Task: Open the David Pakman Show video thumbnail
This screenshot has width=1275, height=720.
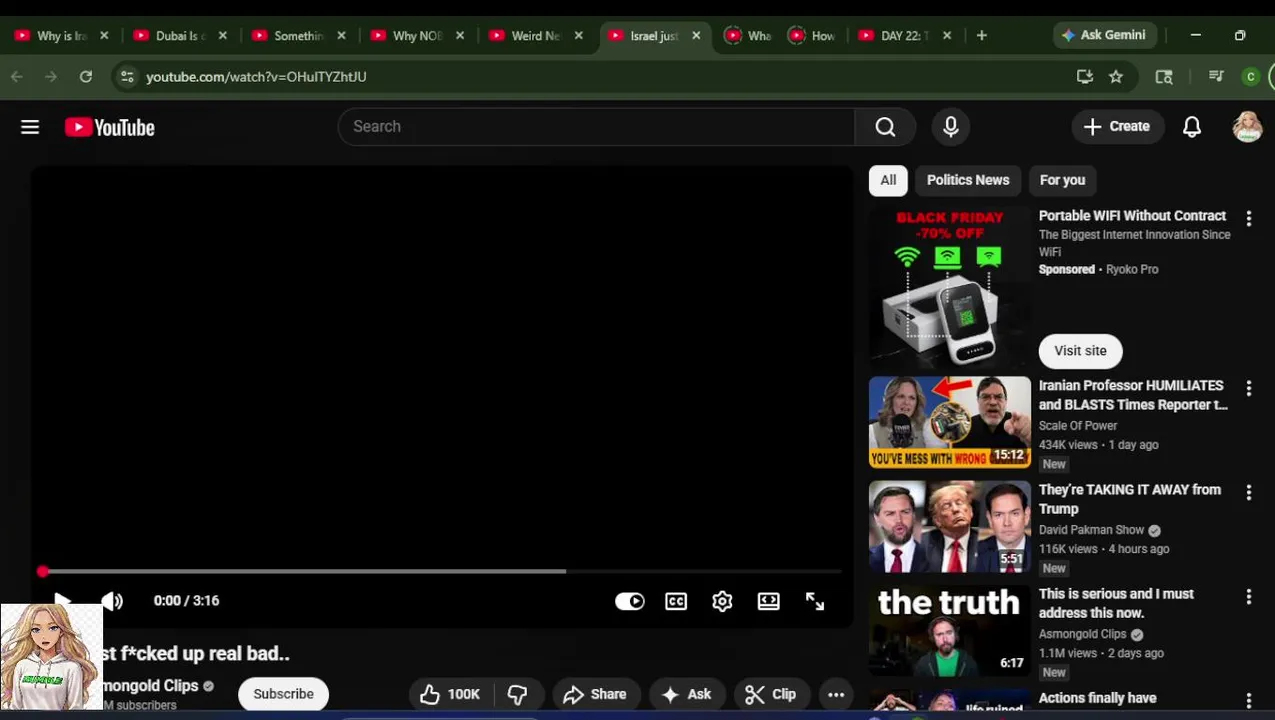Action: coord(949,526)
